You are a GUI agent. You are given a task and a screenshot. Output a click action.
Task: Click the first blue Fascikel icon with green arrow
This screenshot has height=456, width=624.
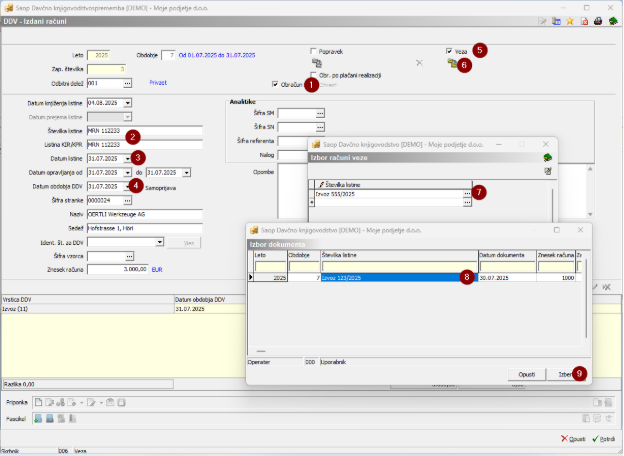click(38, 419)
